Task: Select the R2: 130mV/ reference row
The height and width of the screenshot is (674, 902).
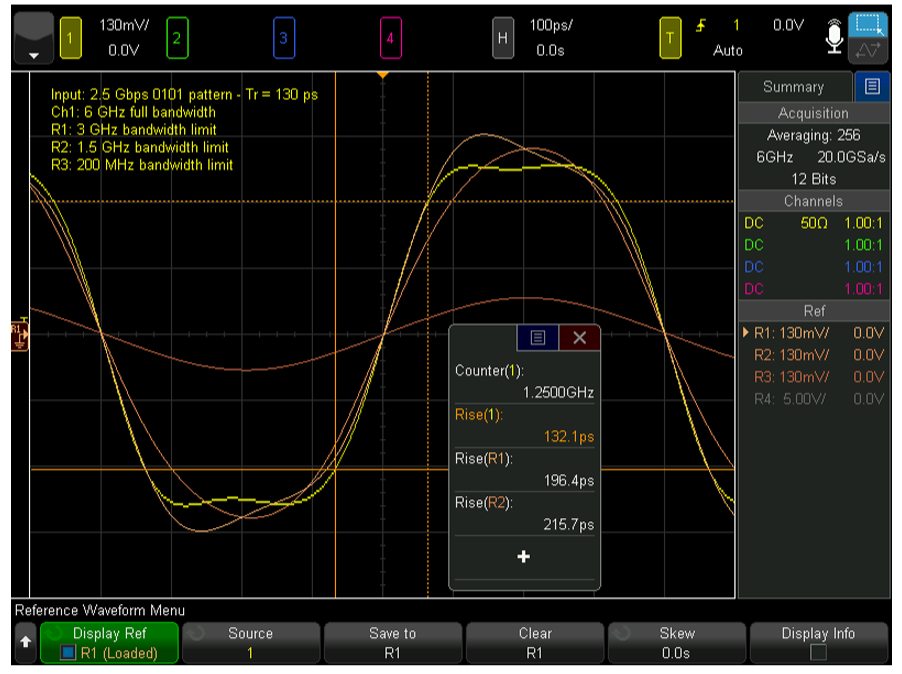Action: (x=814, y=355)
